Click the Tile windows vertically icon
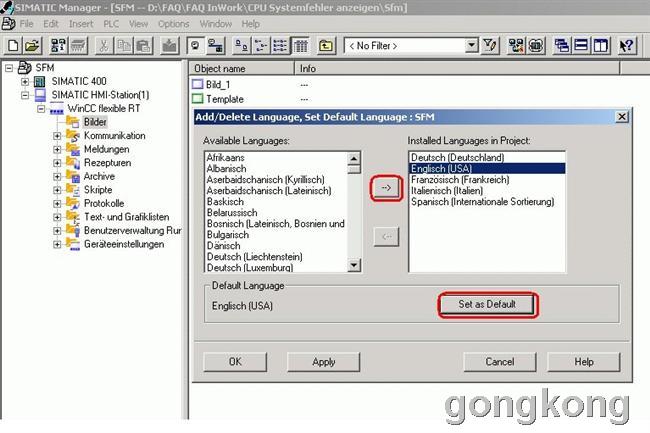Screen dimensions: 650x433 601,46
